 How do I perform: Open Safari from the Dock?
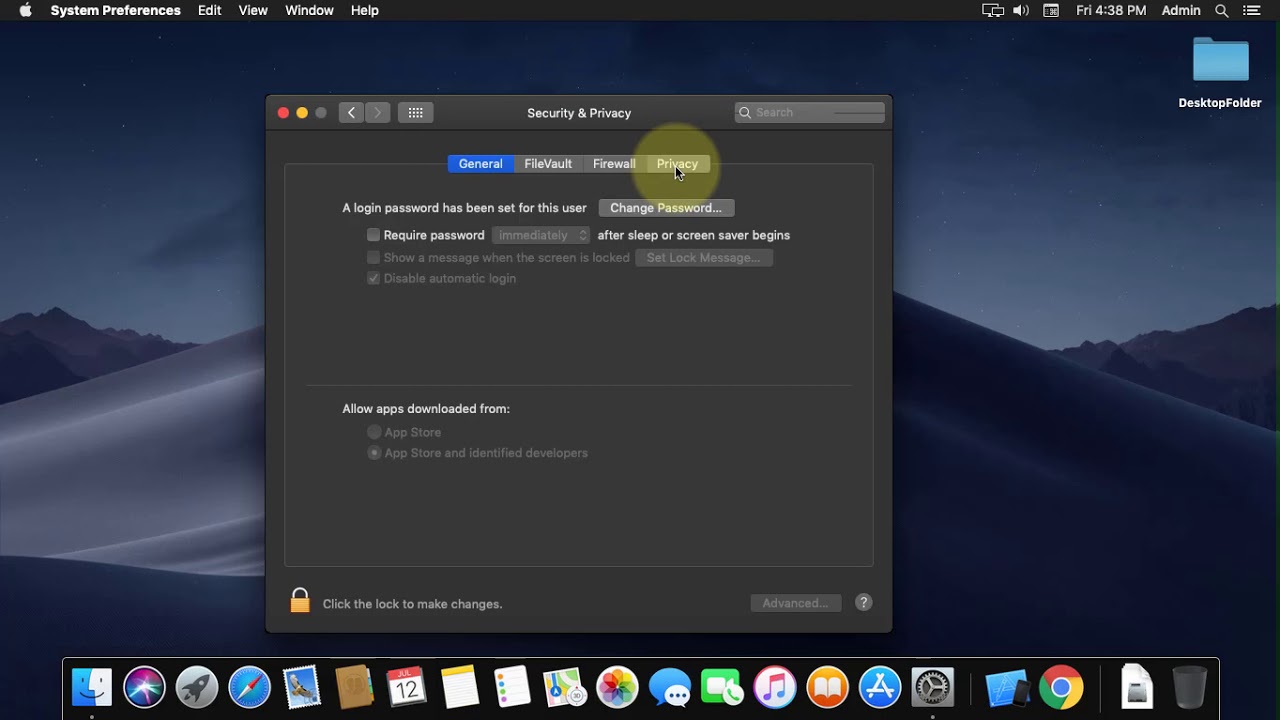(x=249, y=688)
